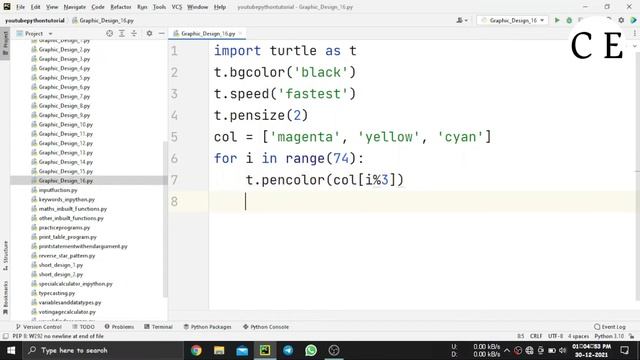Open the Event Log
Screen dimensions: 640x360
[x=610, y=327]
